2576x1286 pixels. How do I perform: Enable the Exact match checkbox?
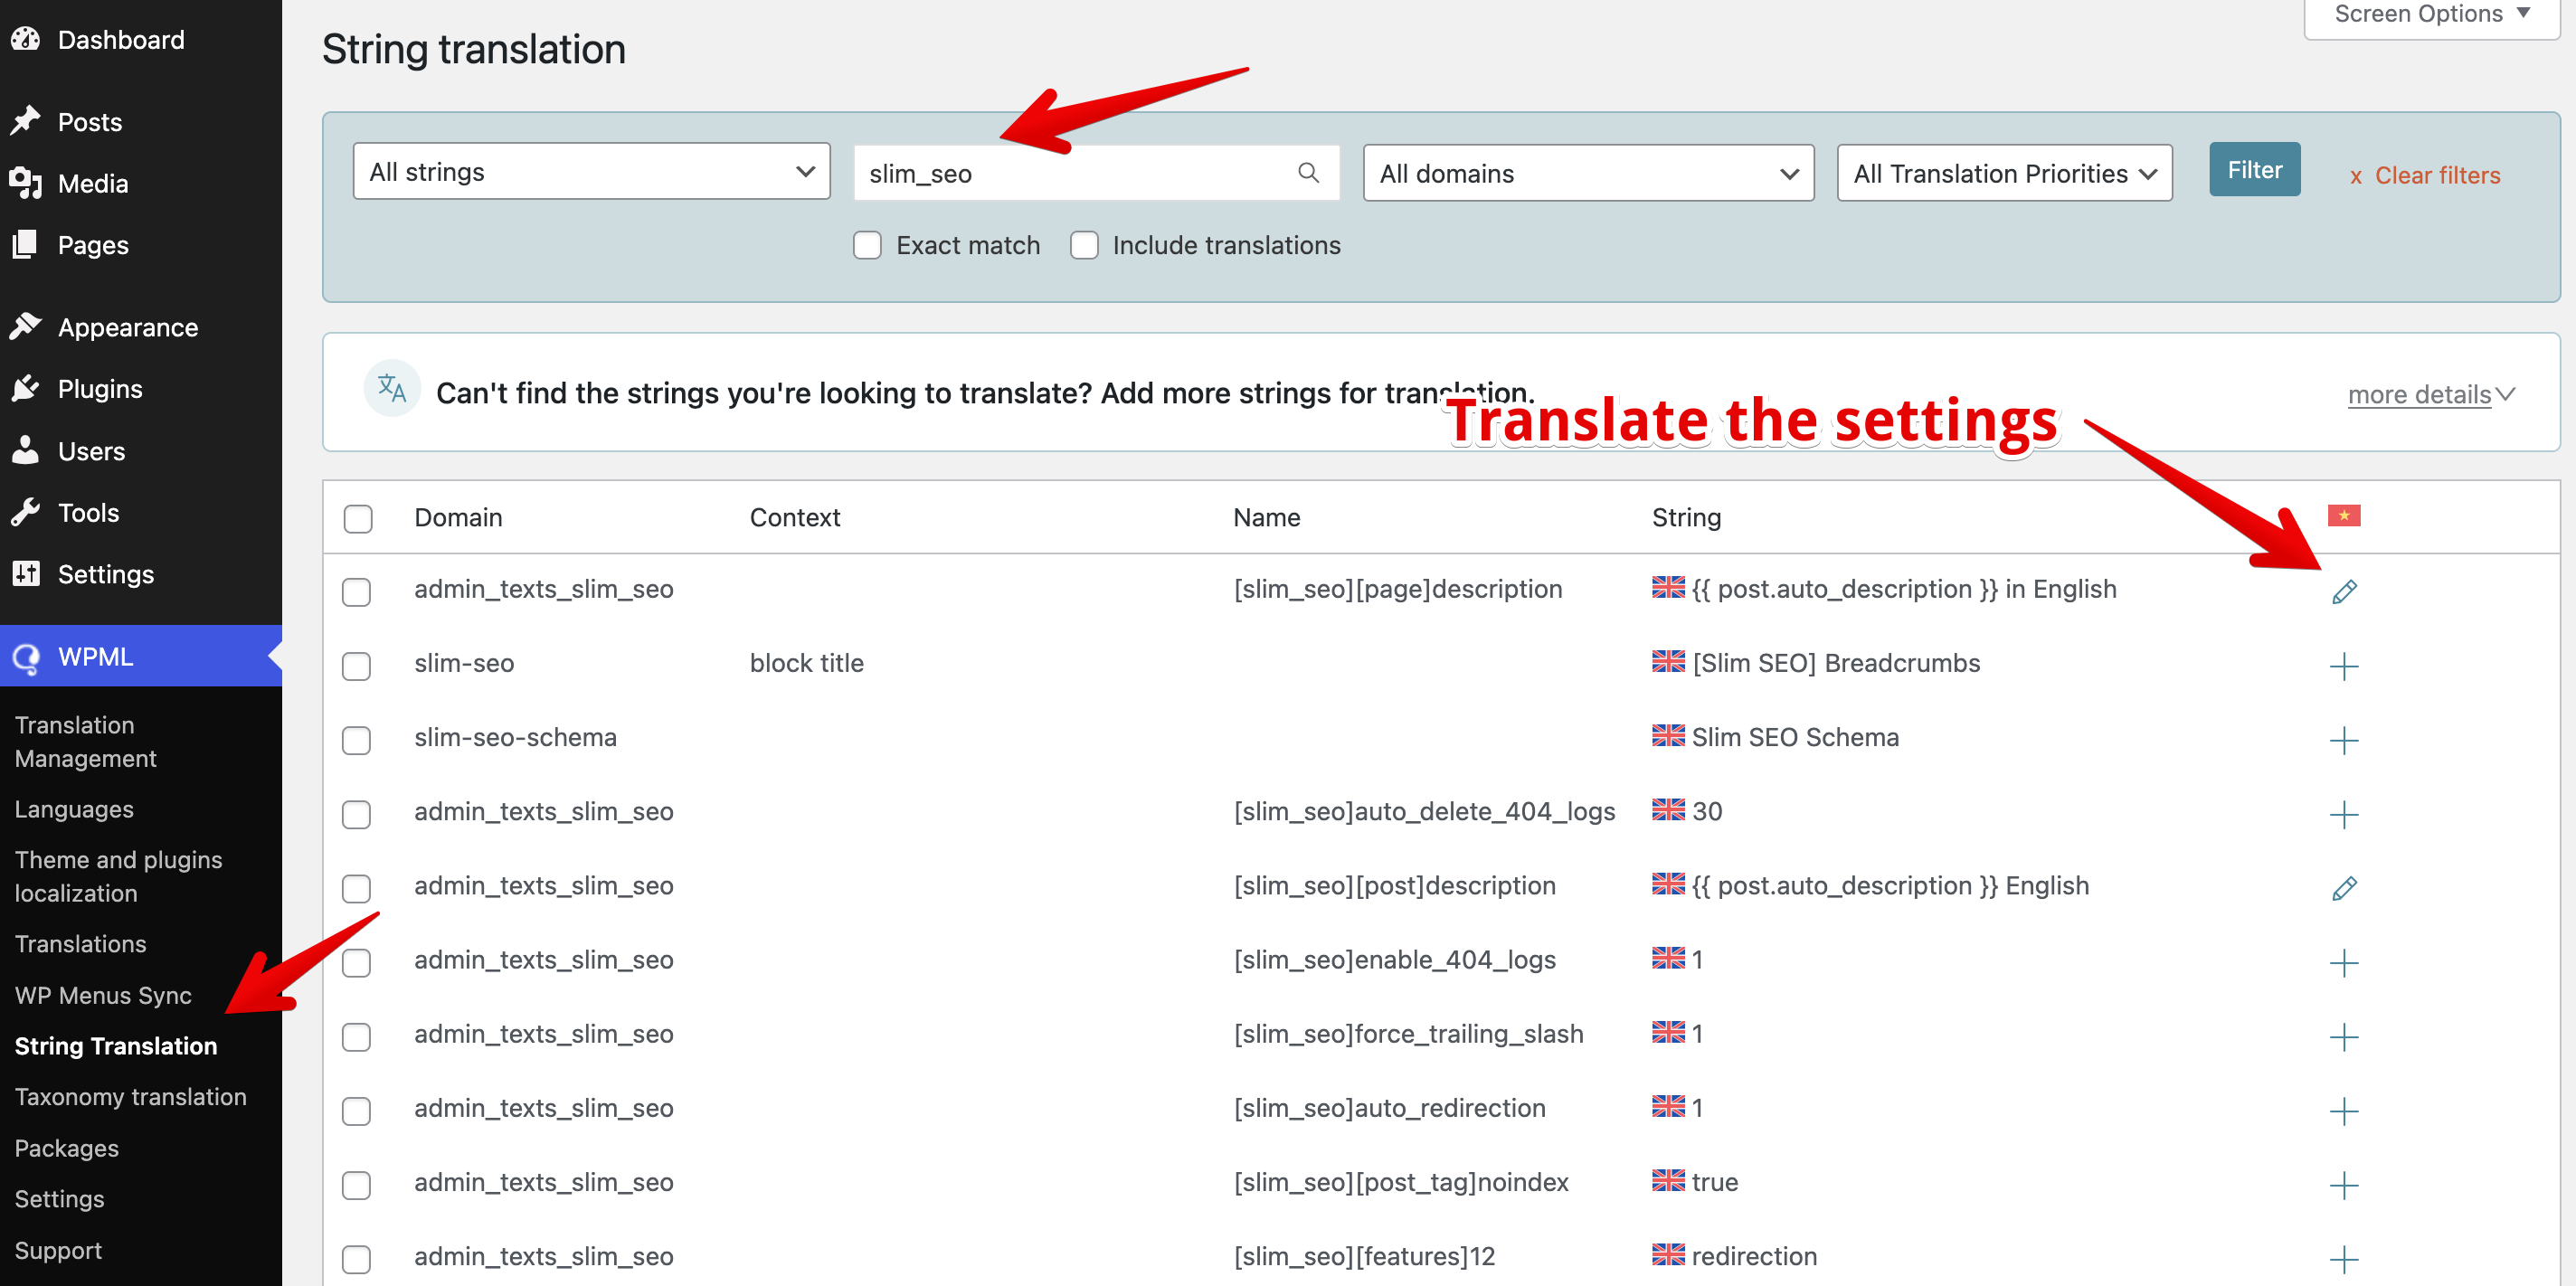pyautogui.click(x=867, y=245)
